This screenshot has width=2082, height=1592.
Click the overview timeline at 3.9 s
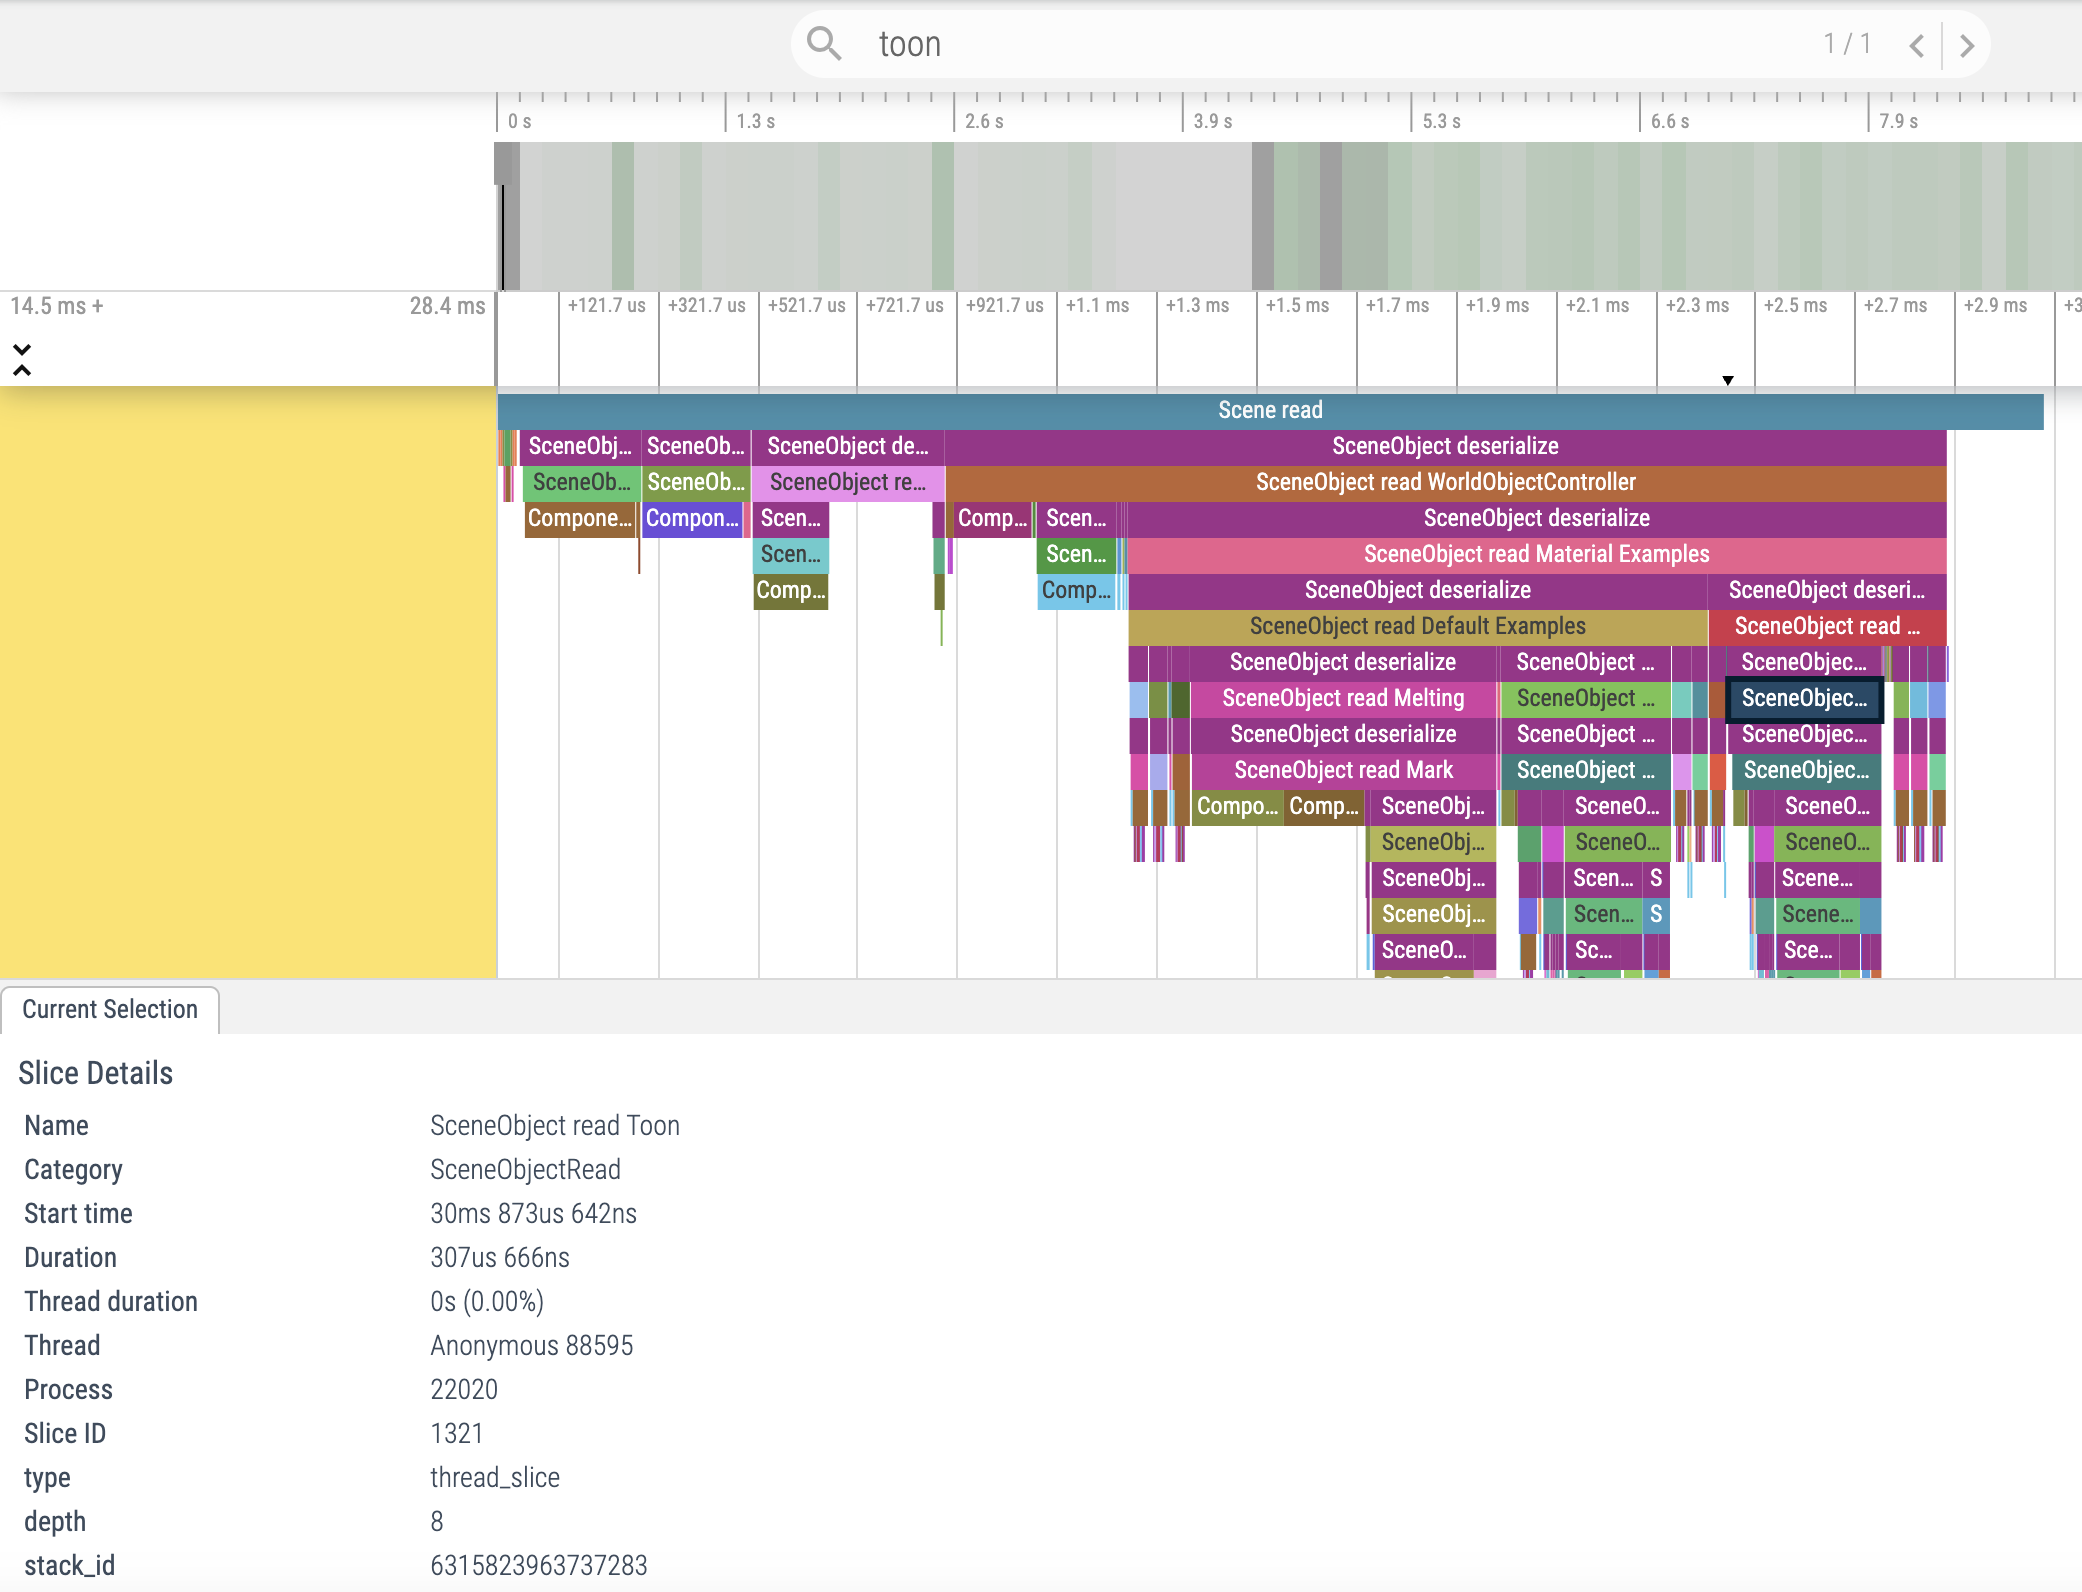[1184, 215]
